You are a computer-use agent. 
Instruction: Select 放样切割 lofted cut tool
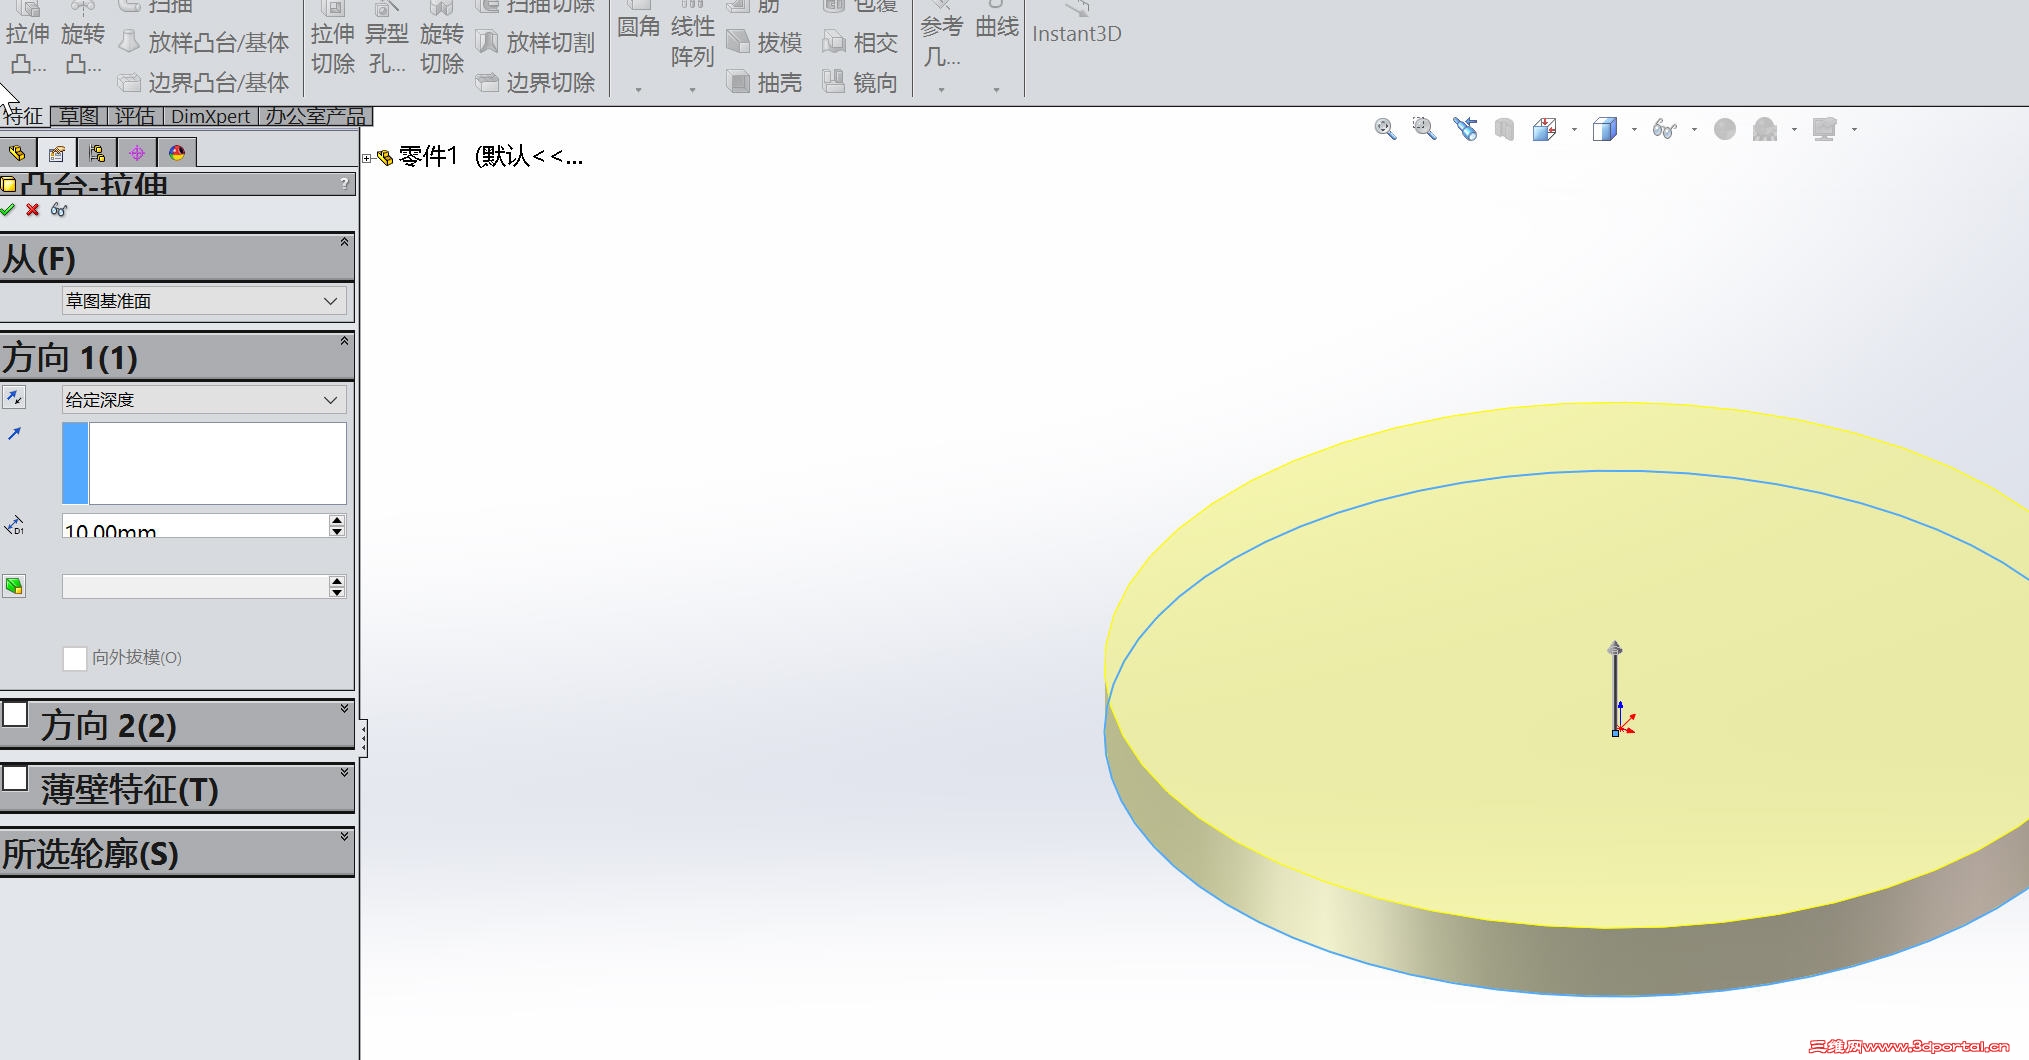pyautogui.click(x=535, y=42)
